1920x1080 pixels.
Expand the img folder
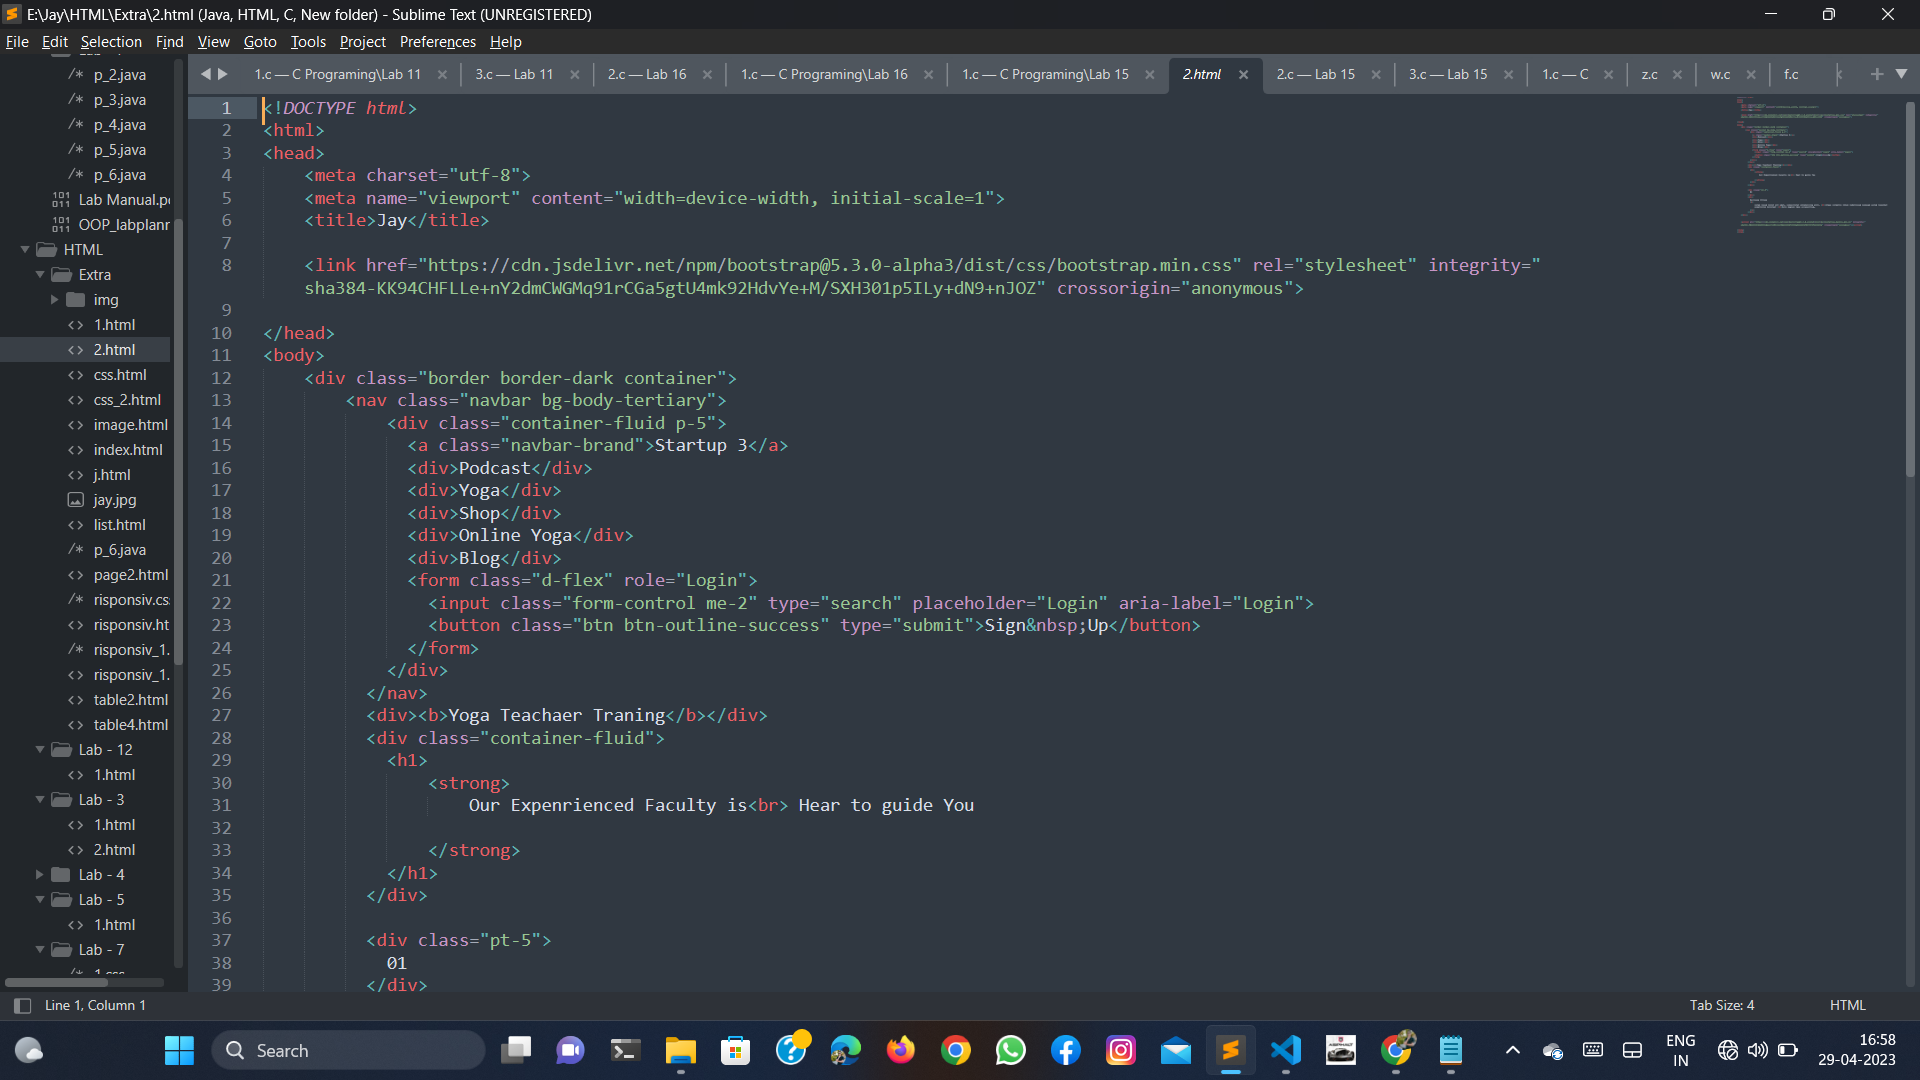point(55,300)
